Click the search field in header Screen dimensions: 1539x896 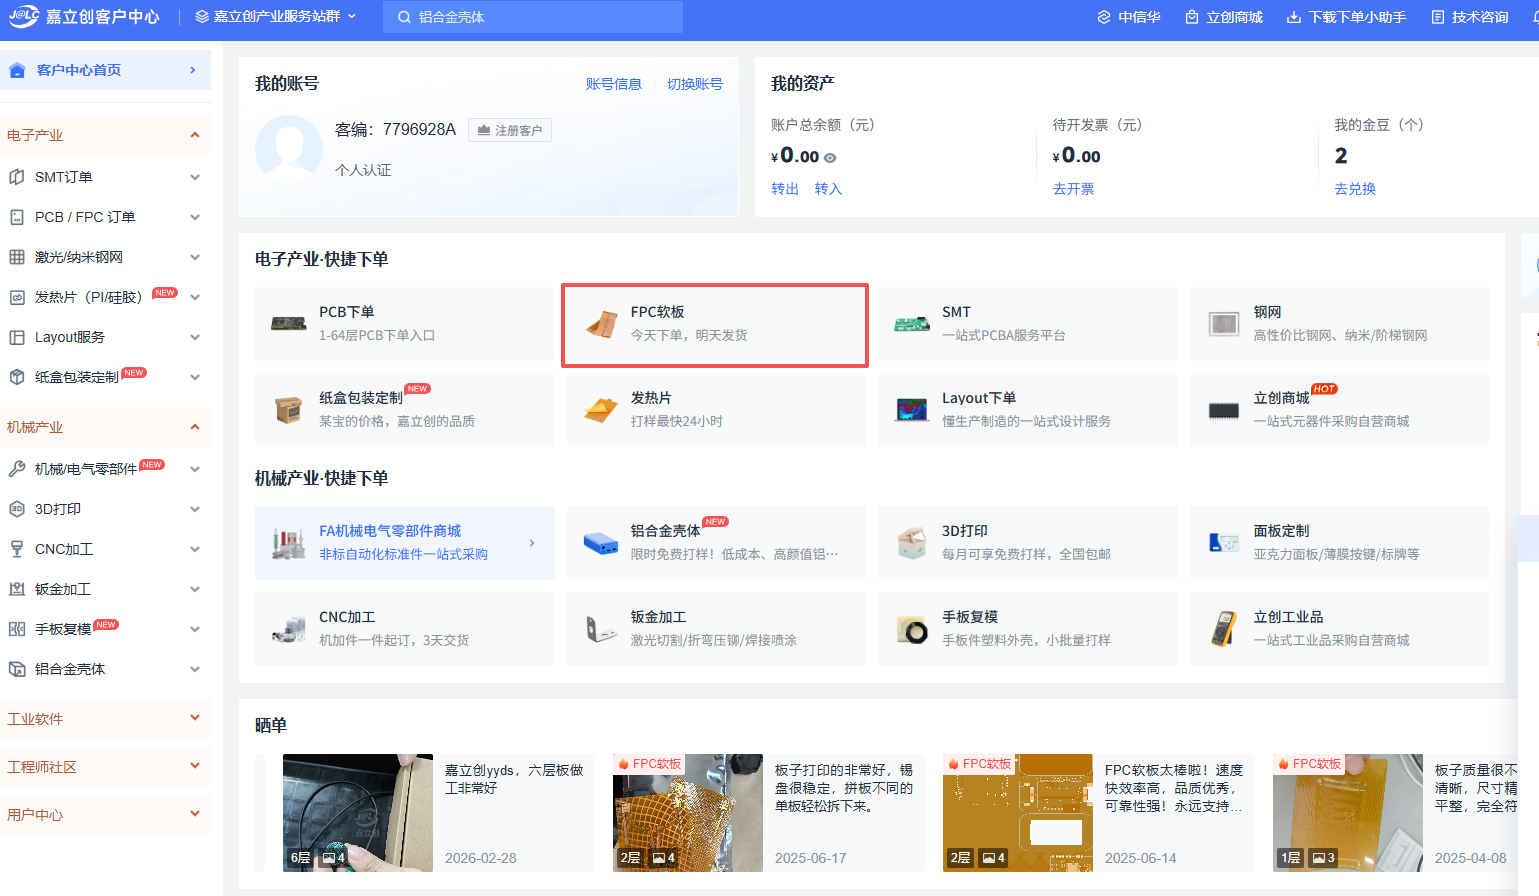[x=533, y=17]
